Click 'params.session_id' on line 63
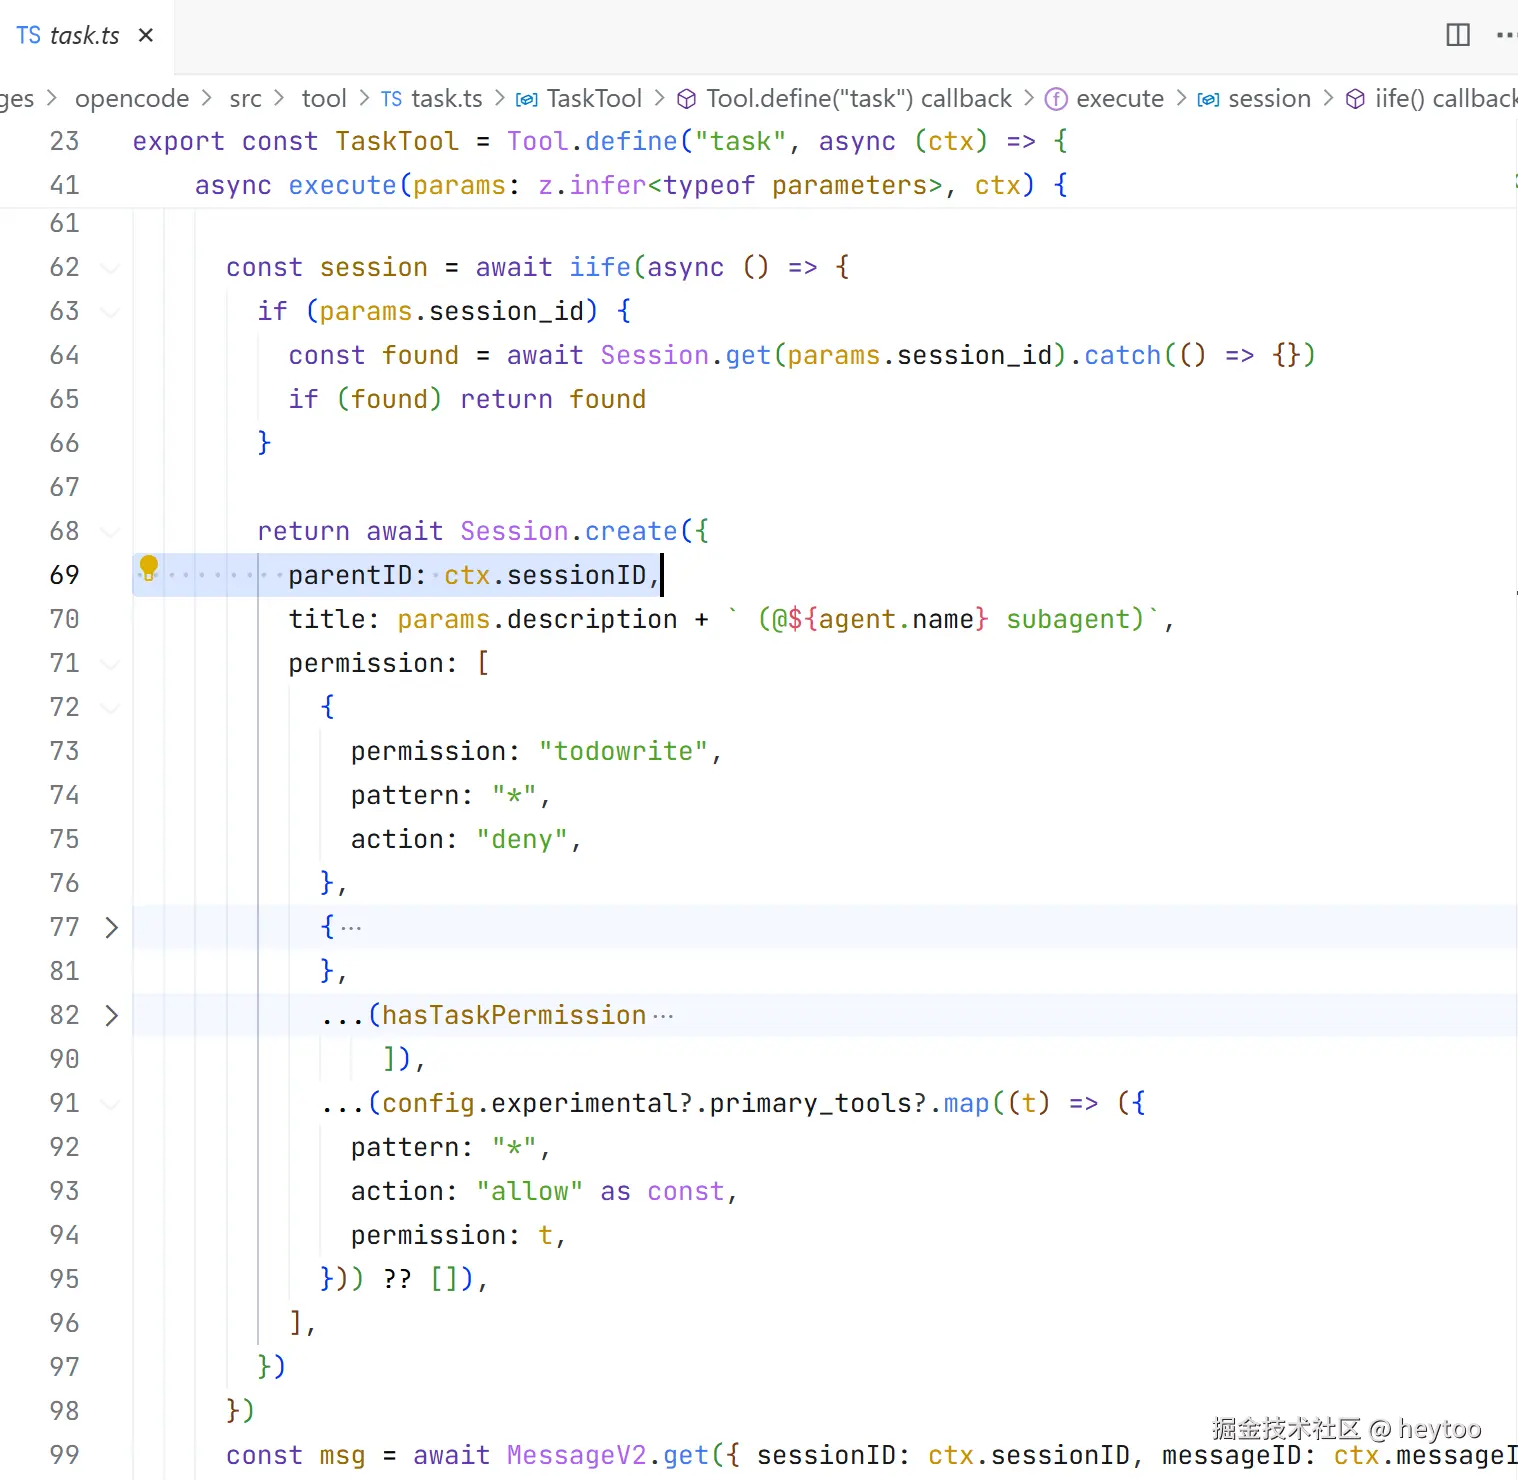The width and height of the screenshot is (1518, 1480). click(x=451, y=311)
